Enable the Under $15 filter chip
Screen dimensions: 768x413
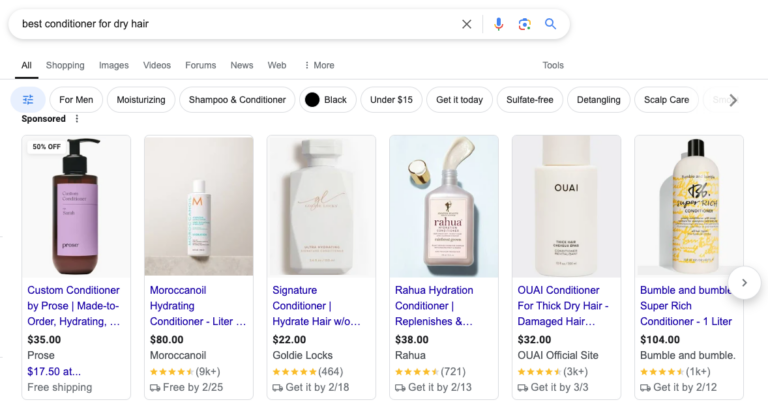click(x=391, y=100)
